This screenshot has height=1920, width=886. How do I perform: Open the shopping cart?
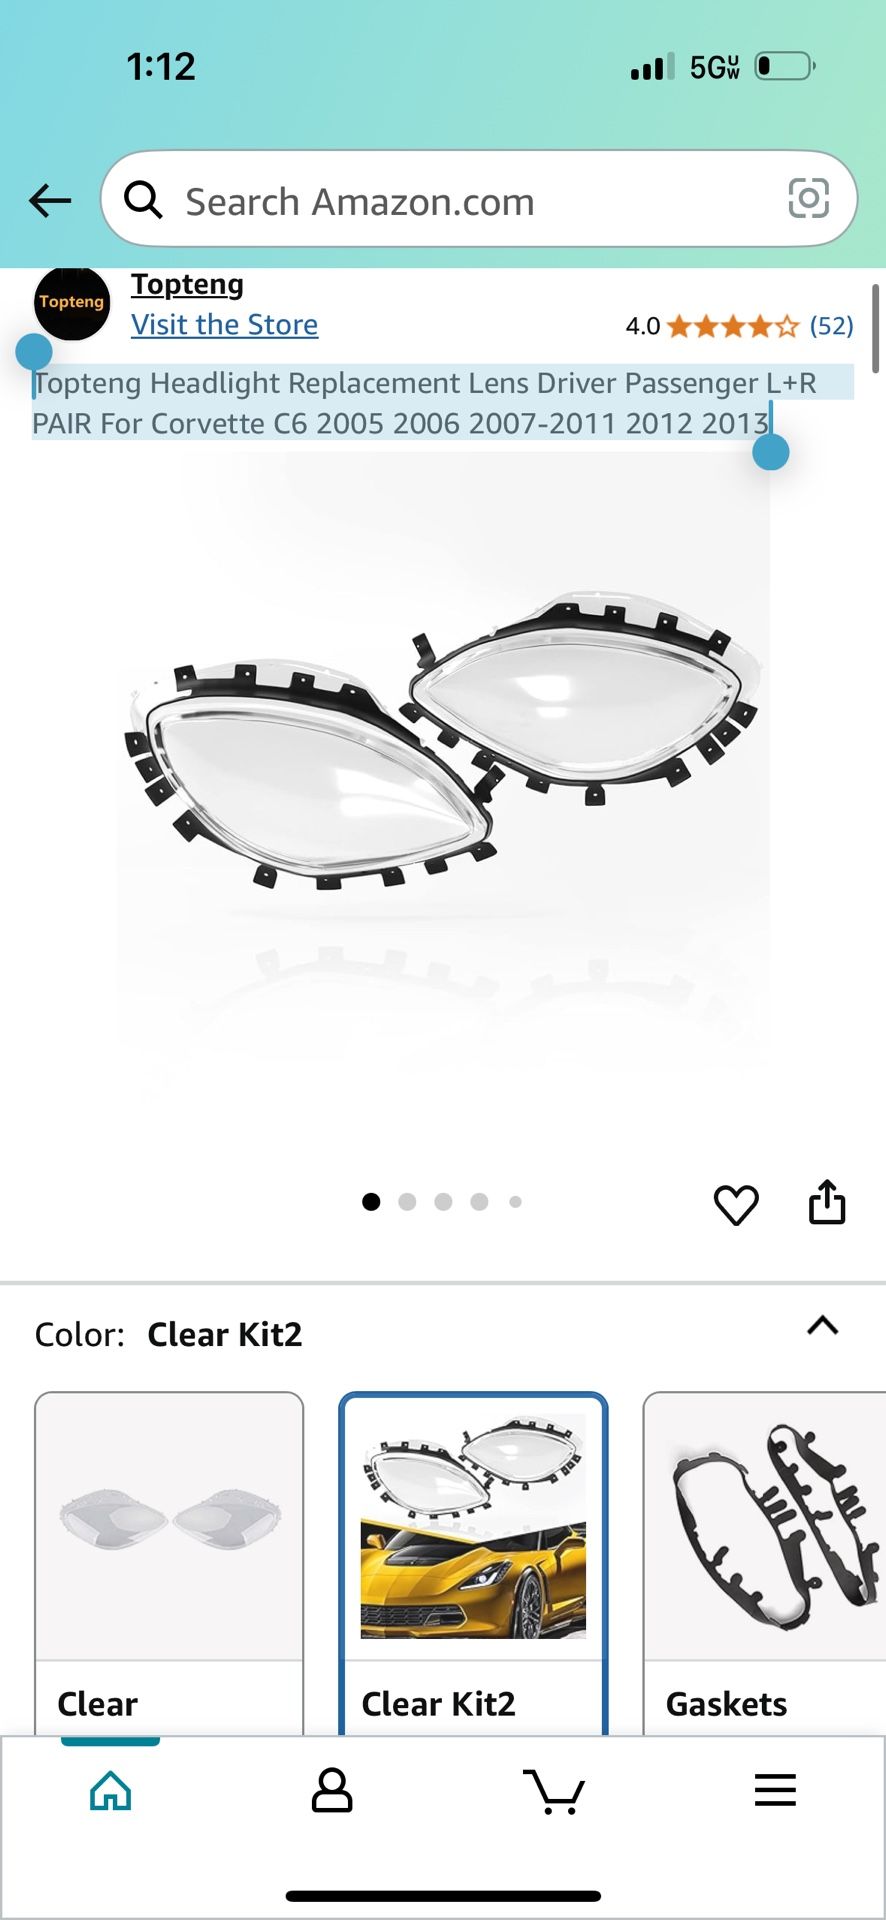pyautogui.click(x=554, y=1790)
